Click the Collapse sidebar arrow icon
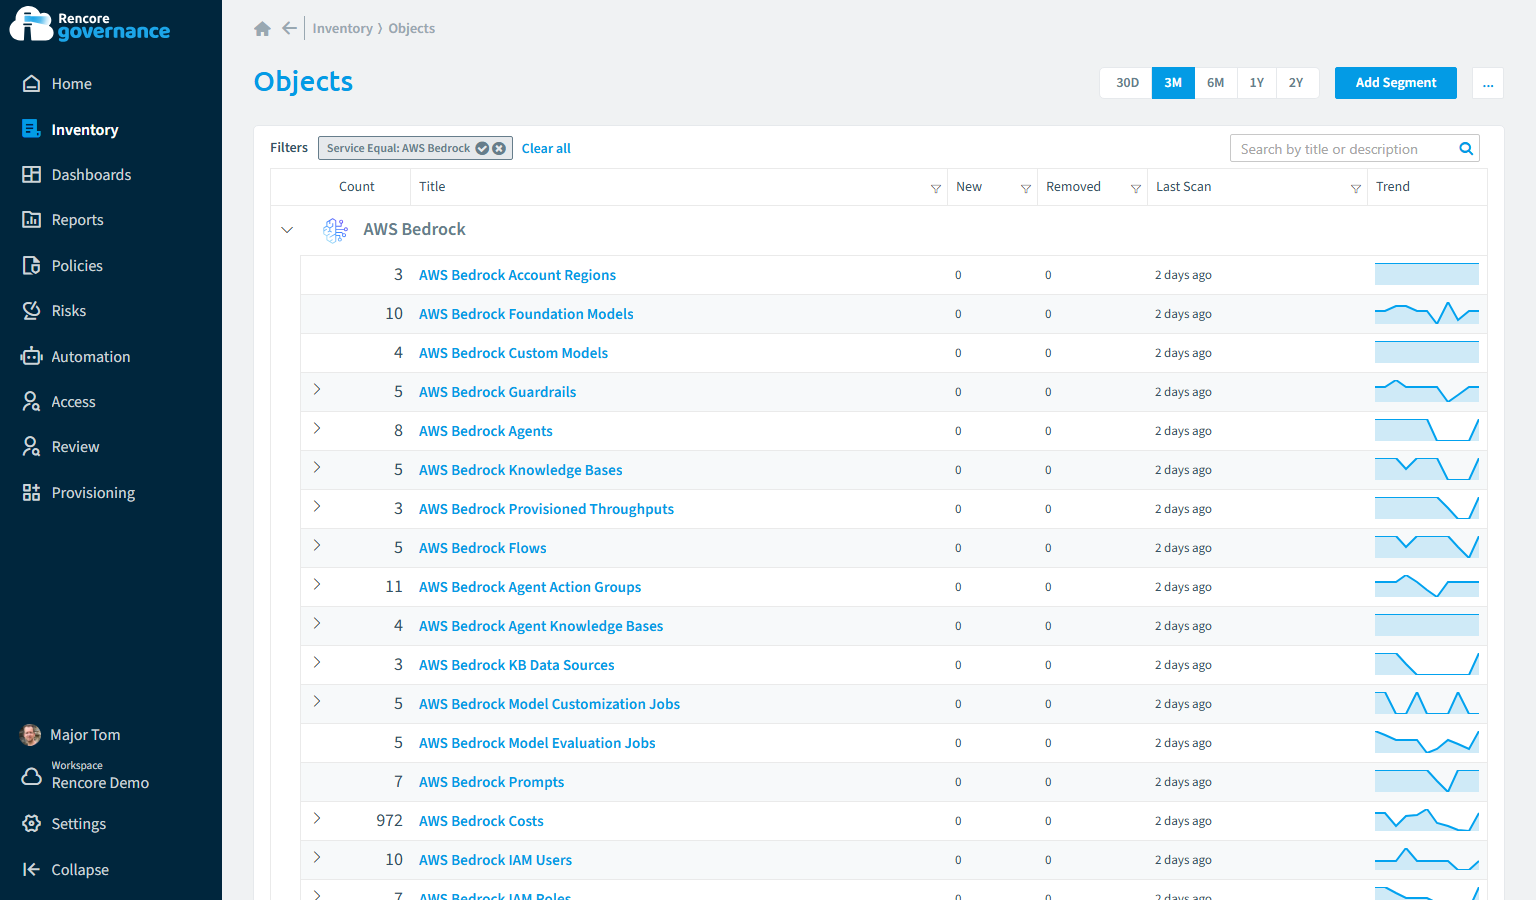1536x900 pixels. (x=32, y=870)
